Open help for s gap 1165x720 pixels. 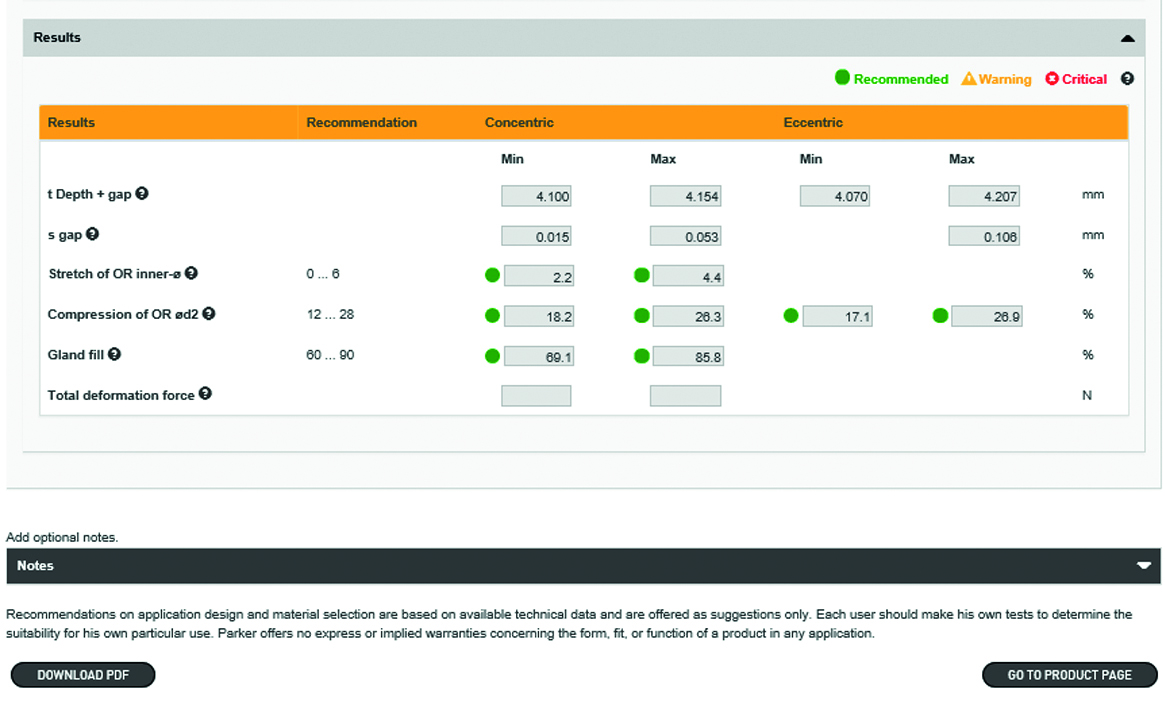coord(92,233)
